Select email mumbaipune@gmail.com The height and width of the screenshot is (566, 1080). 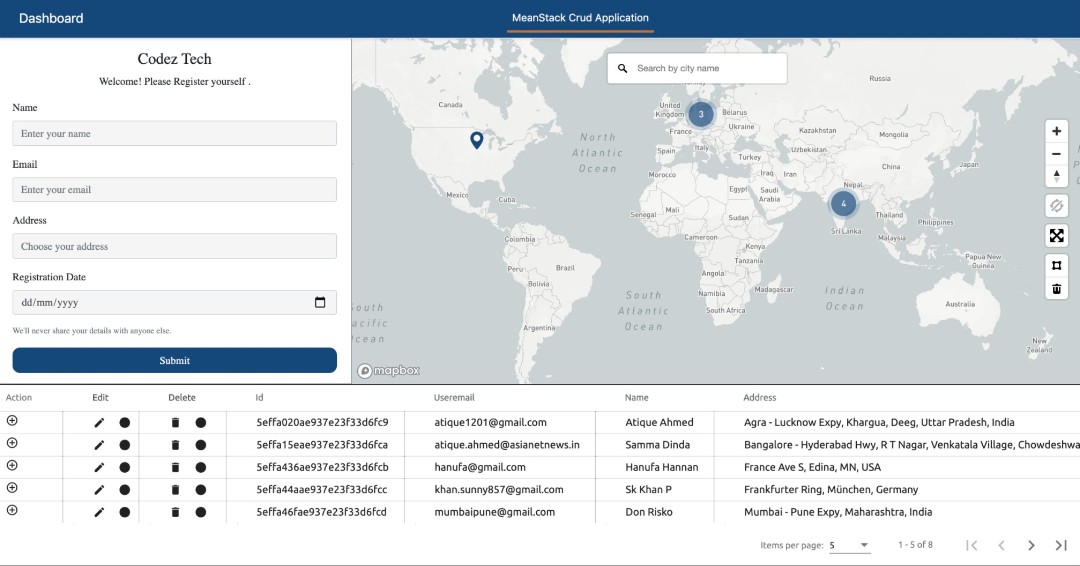495,512
